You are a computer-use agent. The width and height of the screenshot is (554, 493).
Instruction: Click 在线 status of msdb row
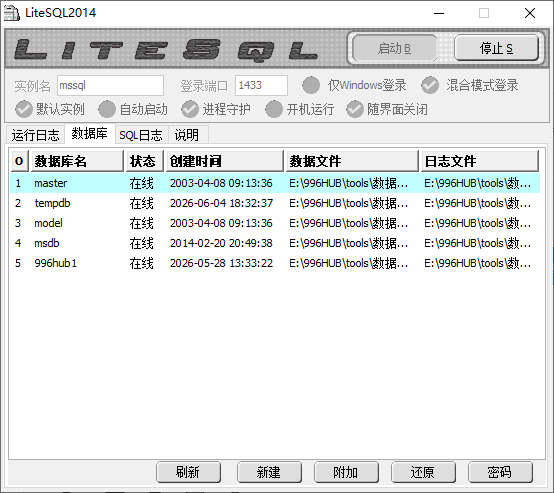click(x=141, y=243)
